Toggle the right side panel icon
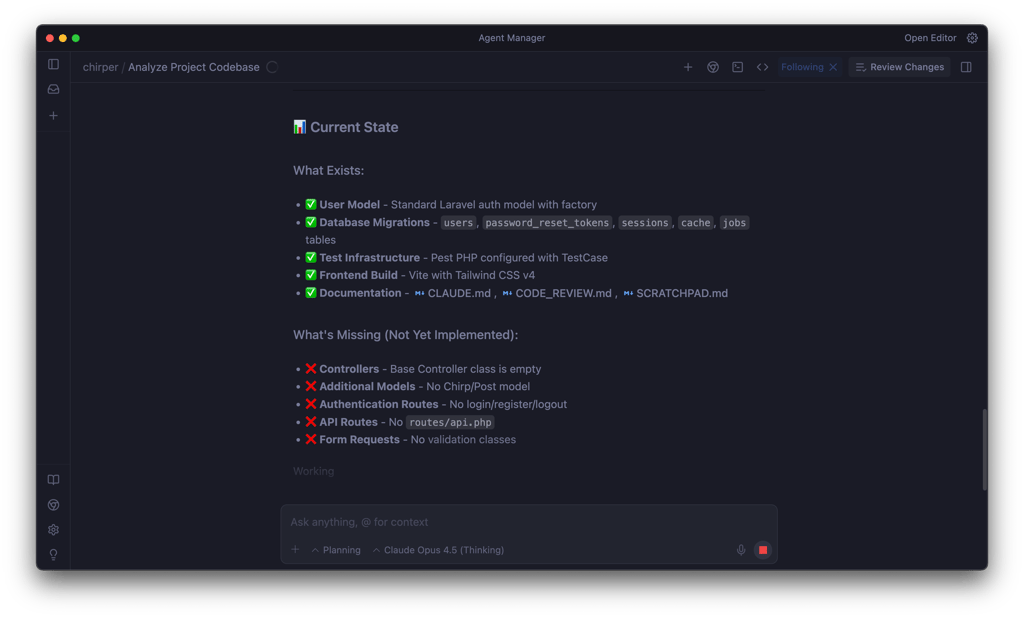The width and height of the screenshot is (1024, 618). [x=966, y=67]
